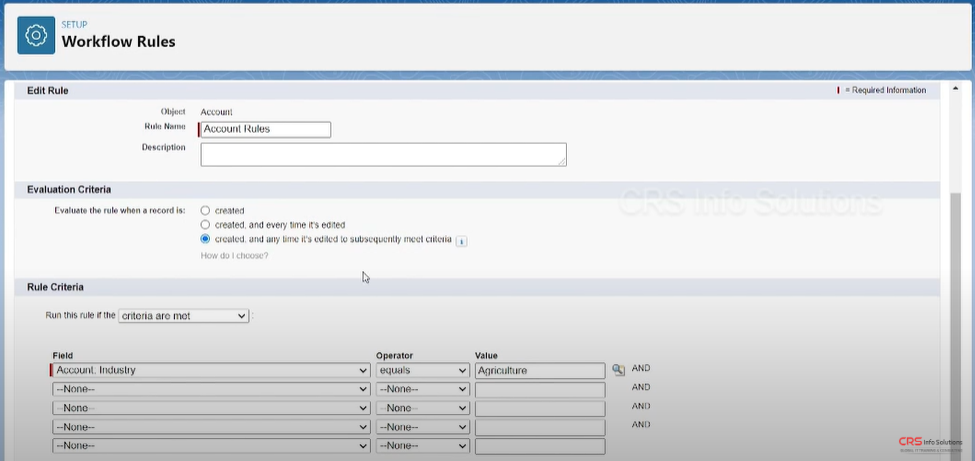This screenshot has height=461, width=975.
Task: Click inside the Description text area
Action: coord(383,154)
